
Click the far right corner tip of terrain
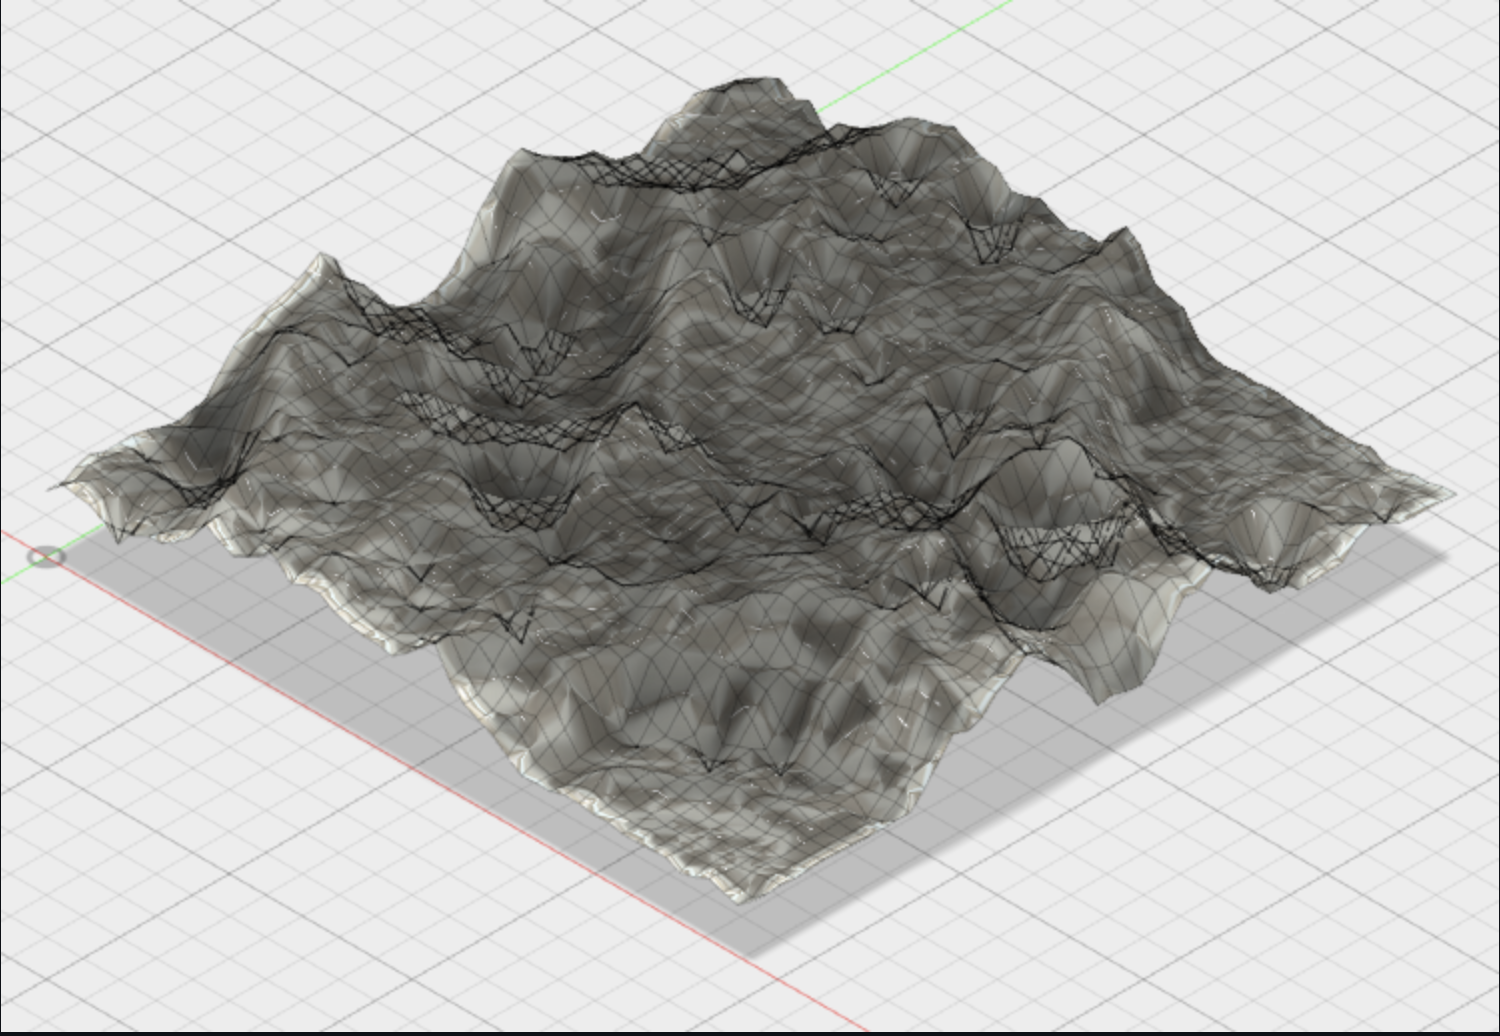1448,492
